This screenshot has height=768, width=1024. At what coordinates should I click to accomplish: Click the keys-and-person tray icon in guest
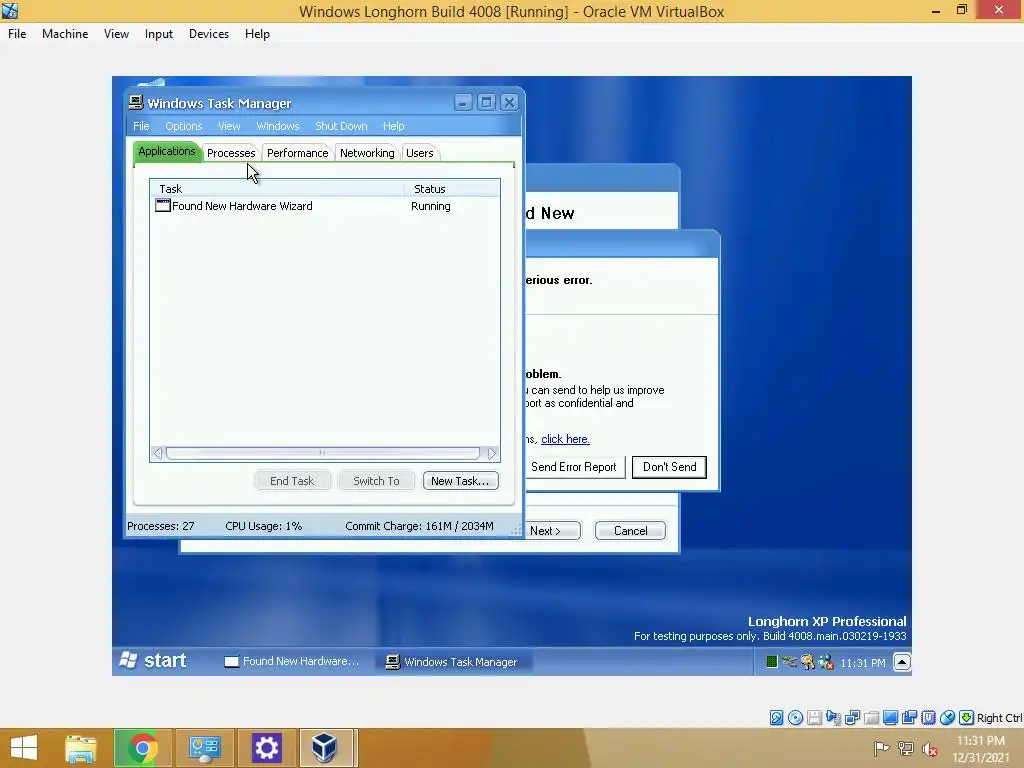[x=808, y=662]
